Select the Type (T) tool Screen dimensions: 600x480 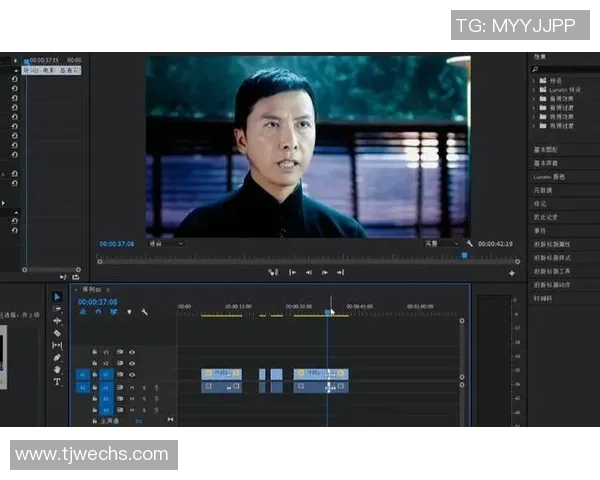[57, 382]
